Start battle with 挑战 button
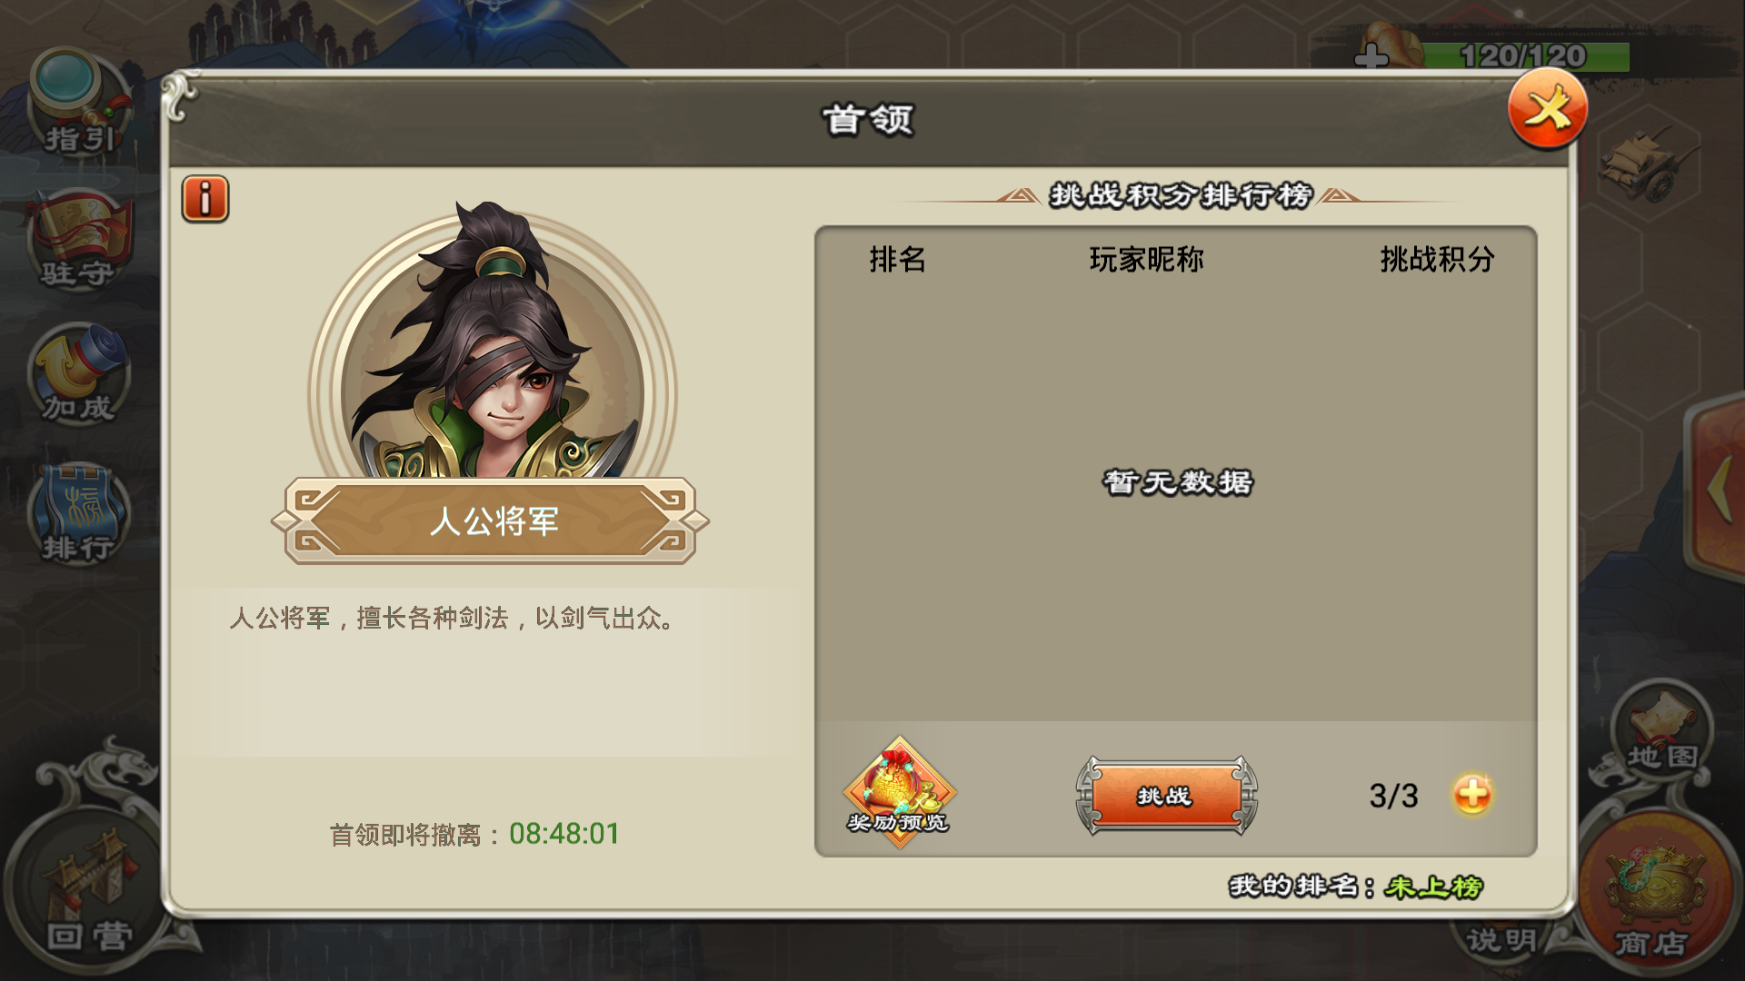The width and height of the screenshot is (1745, 981). point(1166,796)
